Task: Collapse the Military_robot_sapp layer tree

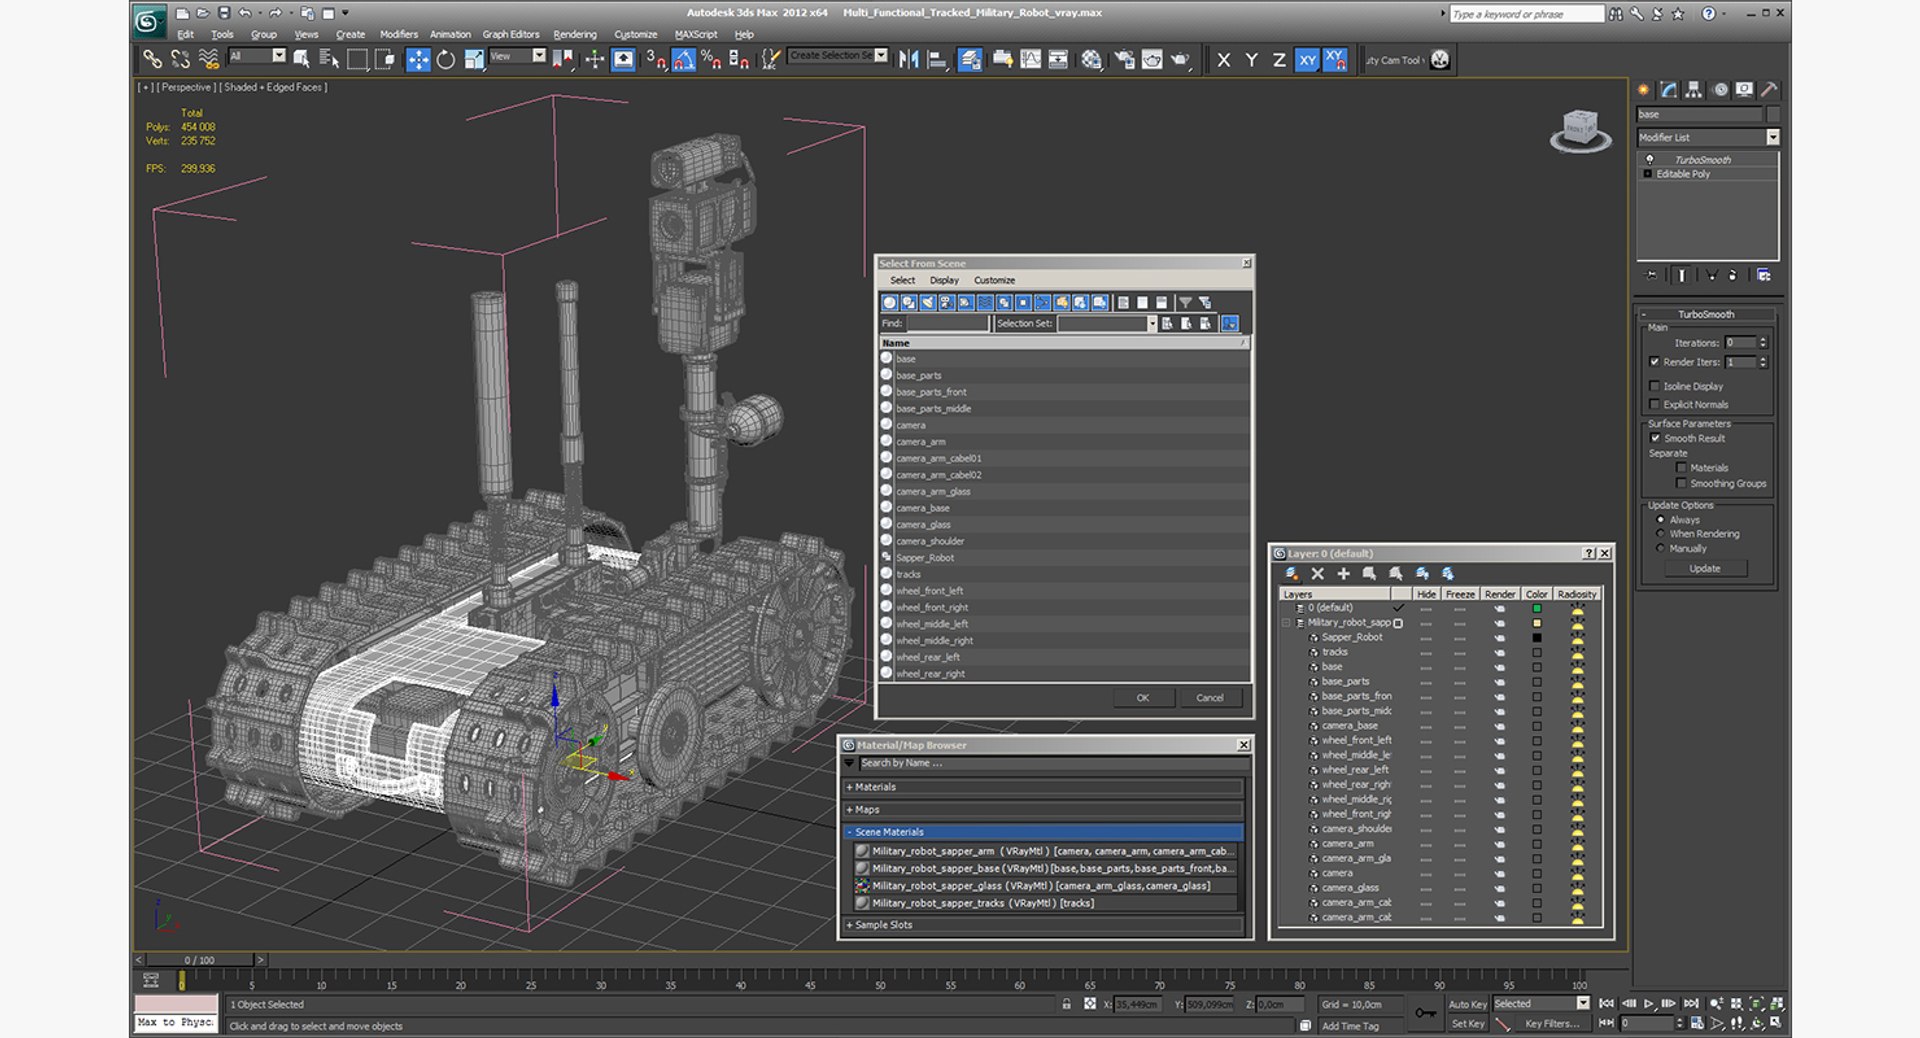Action: pyautogui.click(x=1286, y=622)
